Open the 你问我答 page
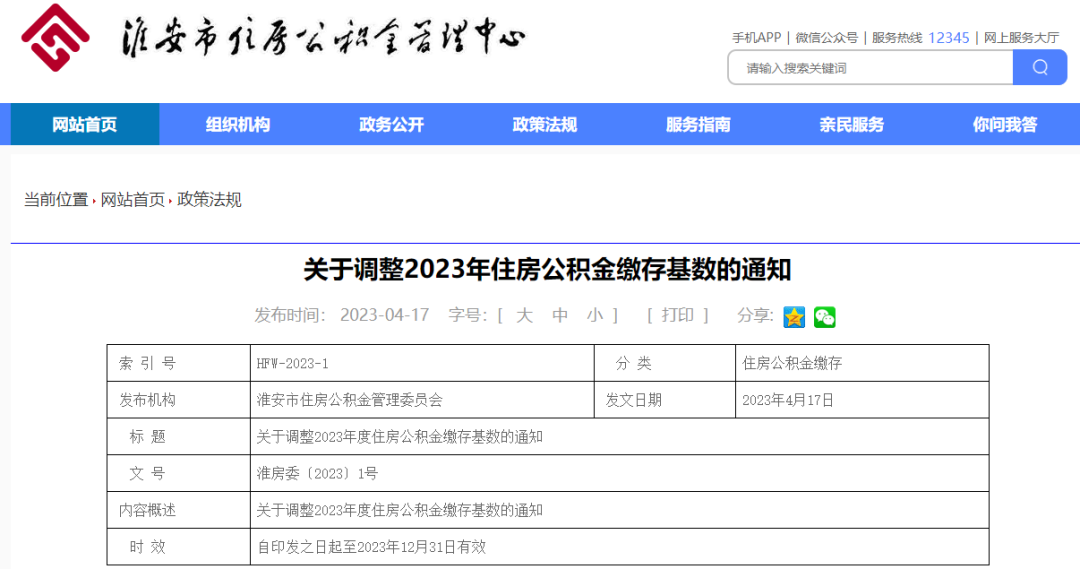Screen dimensions: 1080x569 (1005, 125)
